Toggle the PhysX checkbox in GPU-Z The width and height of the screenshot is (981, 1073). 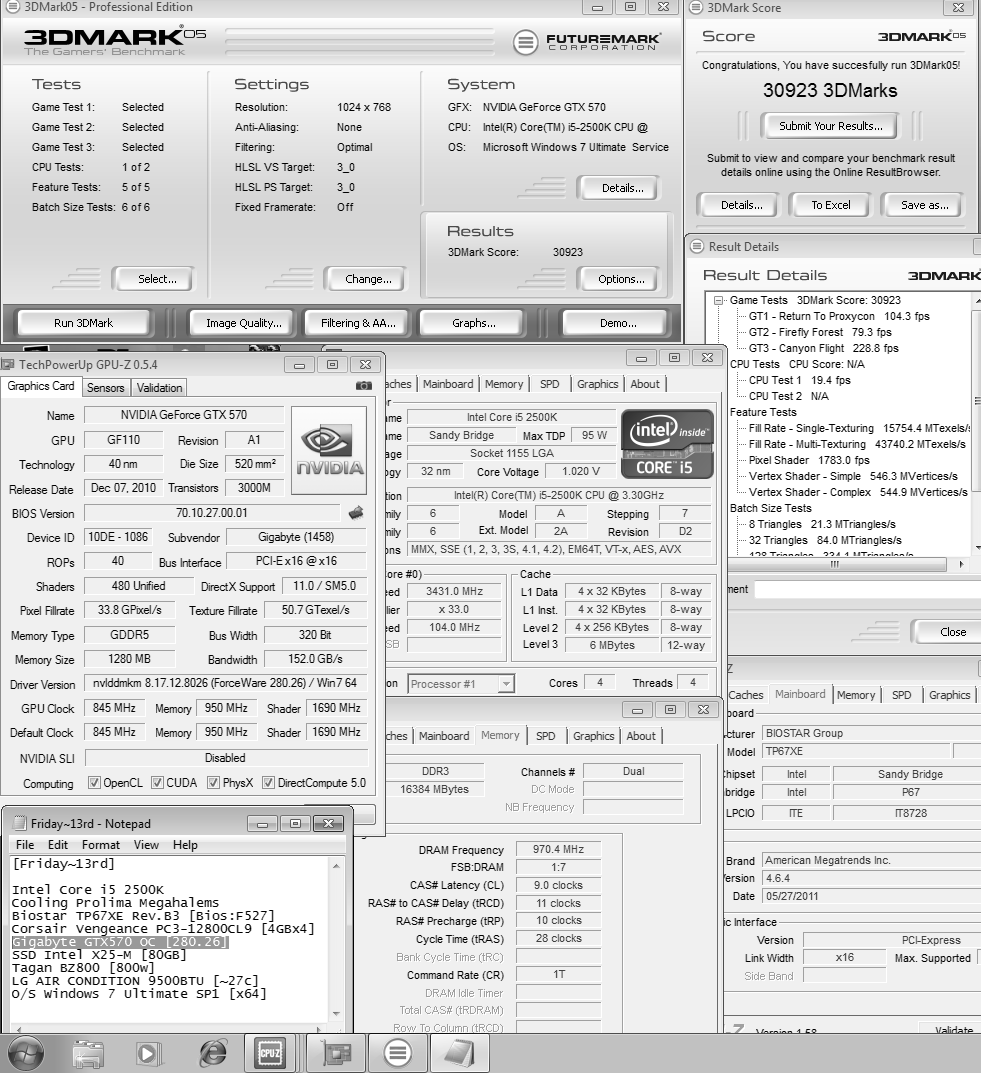coord(213,783)
